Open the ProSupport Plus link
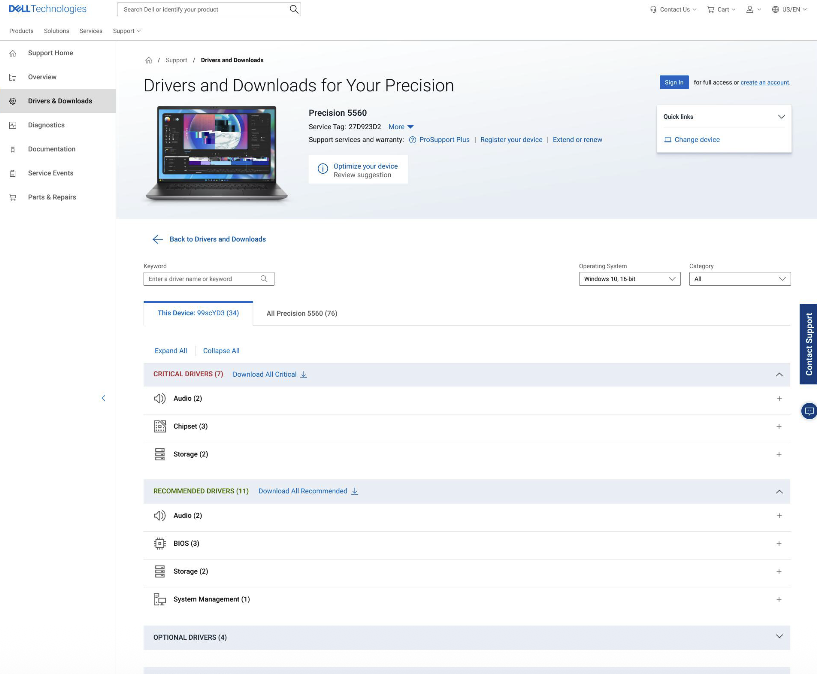The height and width of the screenshot is (674, 817). [444, 140]
